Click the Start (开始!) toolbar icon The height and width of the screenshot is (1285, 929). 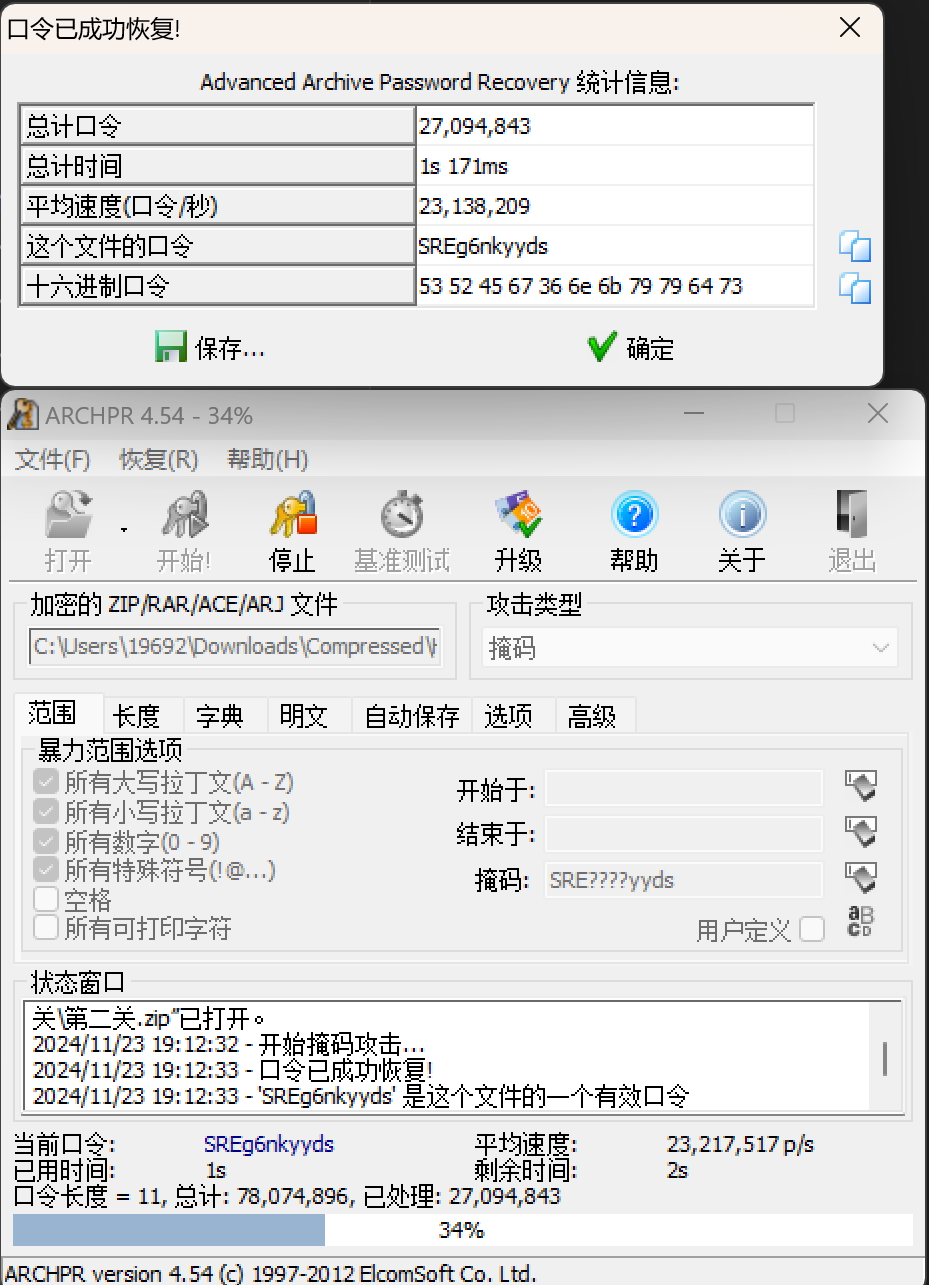coord(184,530)
